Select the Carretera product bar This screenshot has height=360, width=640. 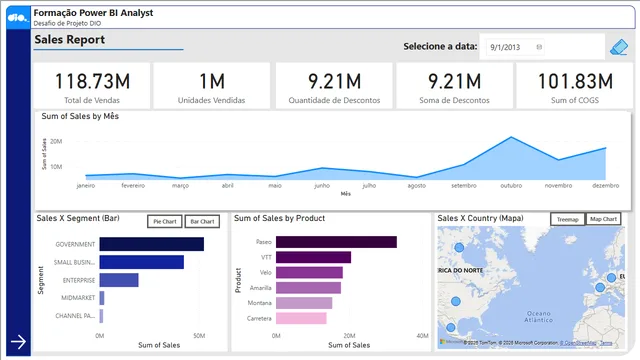point(301,318)
